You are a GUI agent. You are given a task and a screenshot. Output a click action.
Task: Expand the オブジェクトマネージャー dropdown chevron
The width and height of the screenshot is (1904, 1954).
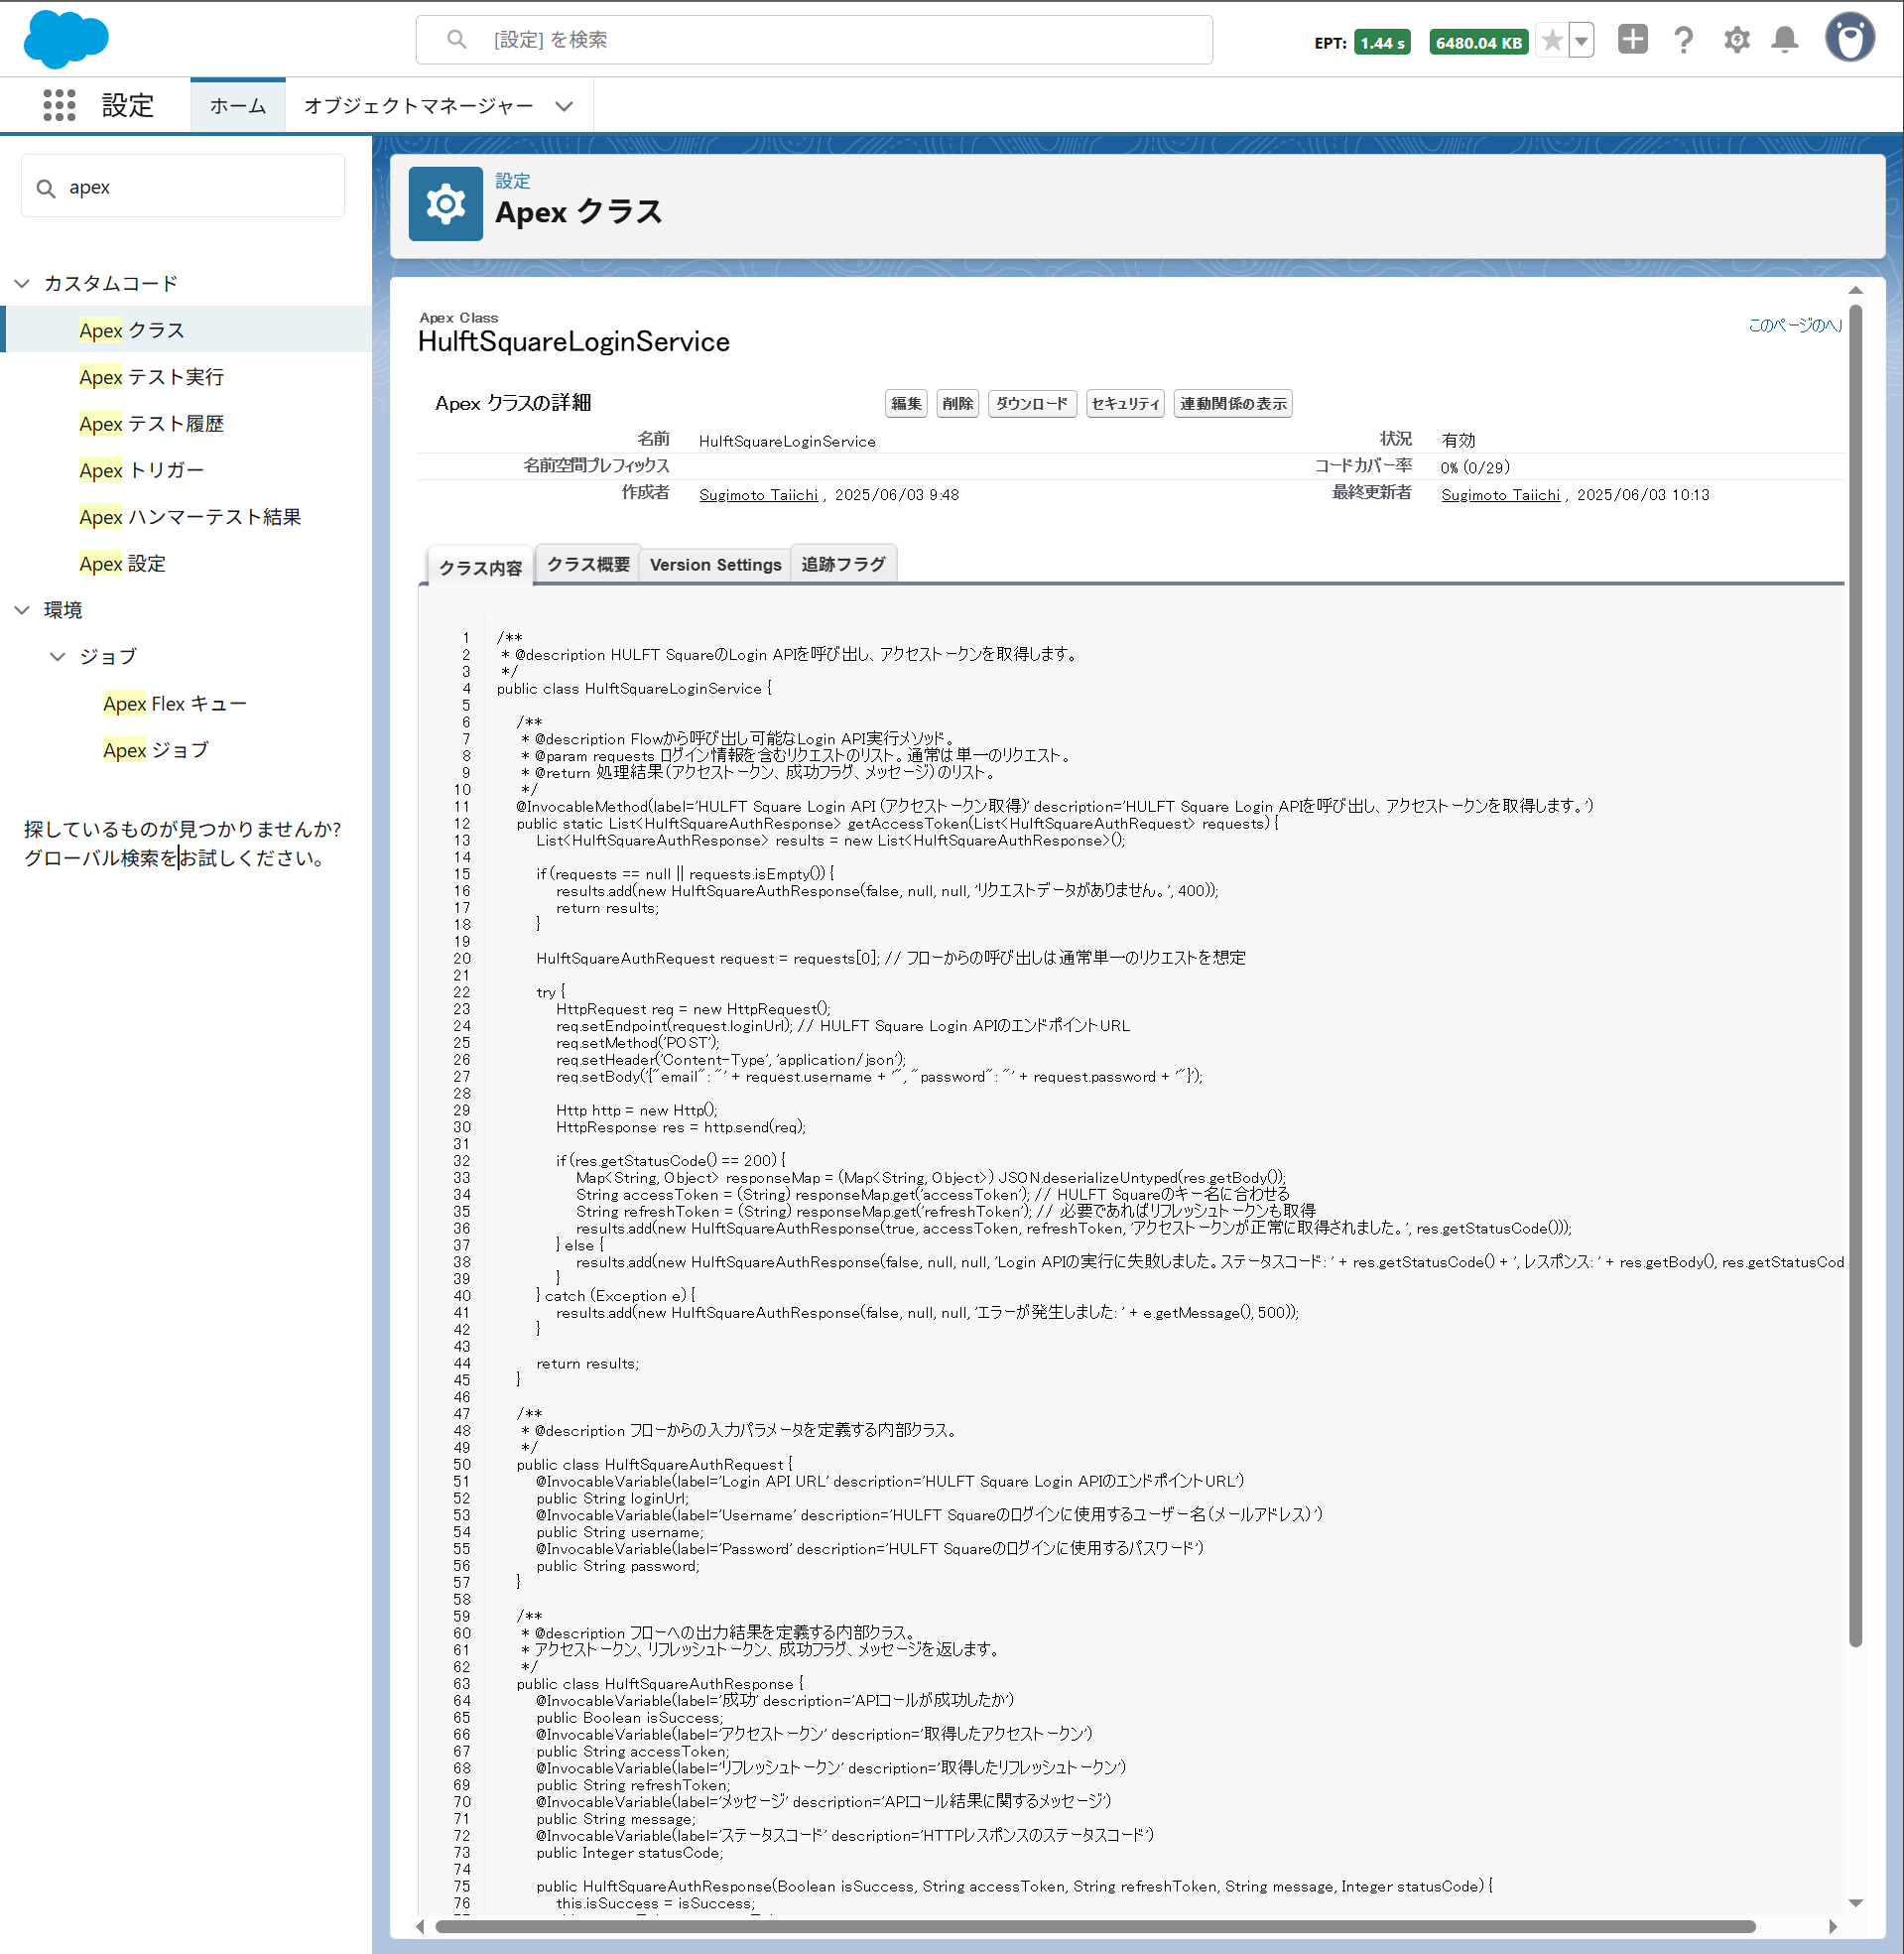[564, 106]
